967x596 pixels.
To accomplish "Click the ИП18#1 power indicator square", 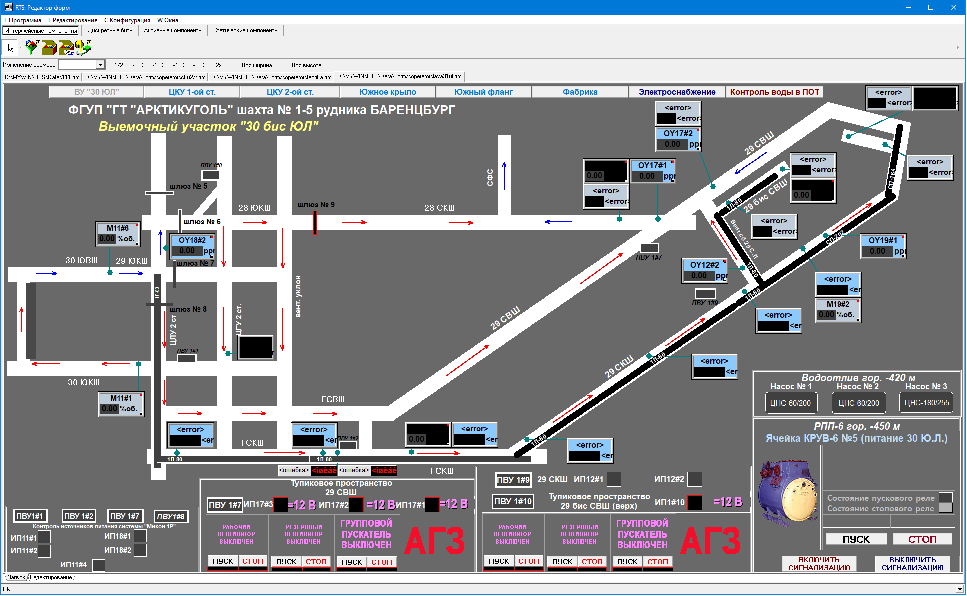I will coord(140,536).
